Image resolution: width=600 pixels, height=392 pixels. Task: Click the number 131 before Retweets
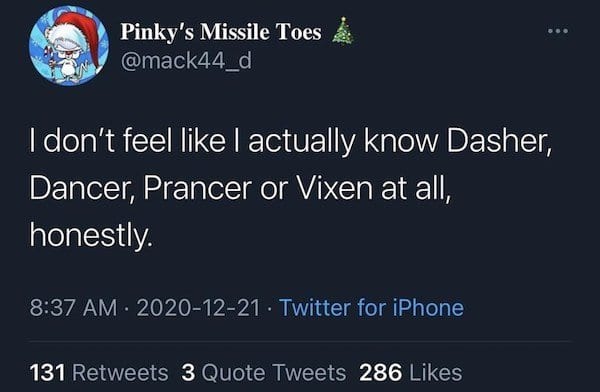click(x=47, y=373)
